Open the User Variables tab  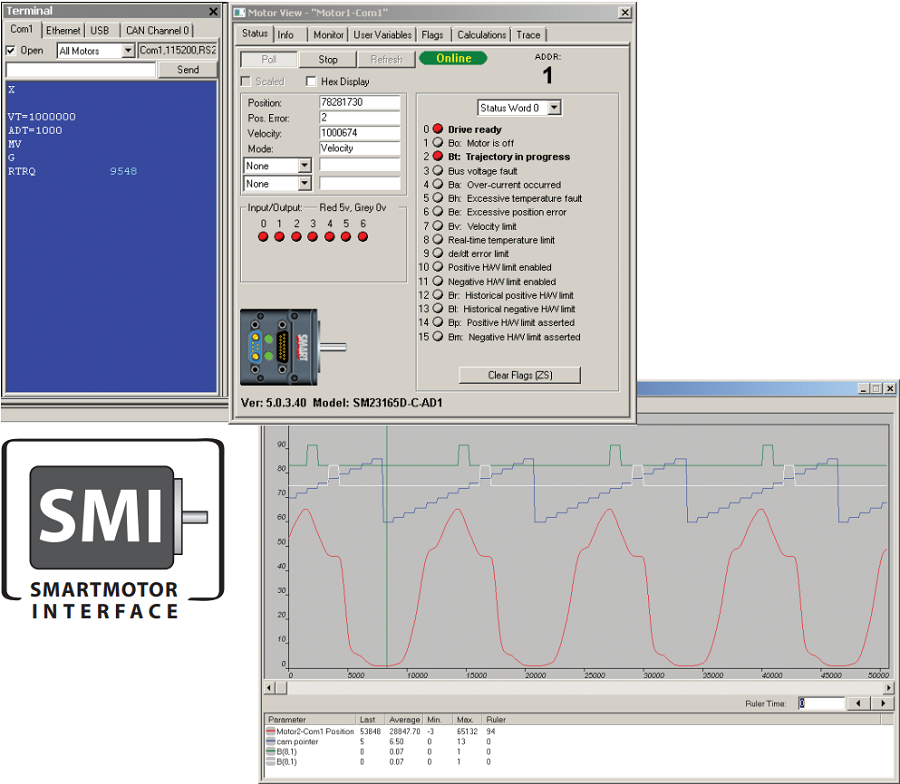point(382,35)
